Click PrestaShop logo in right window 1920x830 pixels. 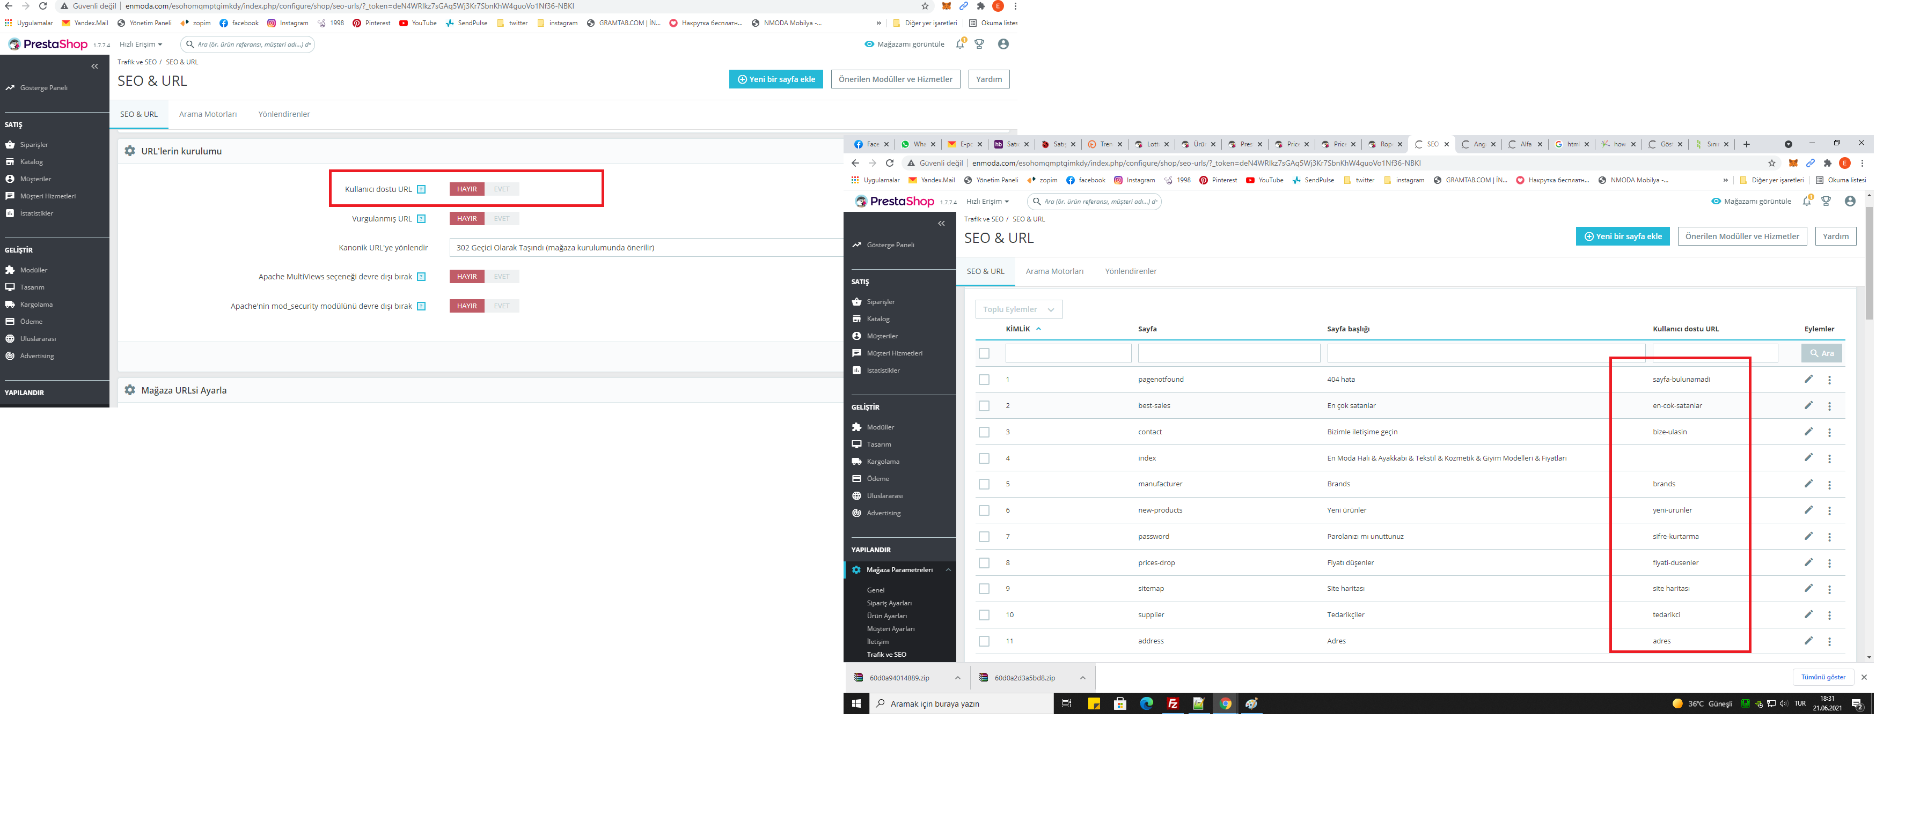click(x=894, y=201)
